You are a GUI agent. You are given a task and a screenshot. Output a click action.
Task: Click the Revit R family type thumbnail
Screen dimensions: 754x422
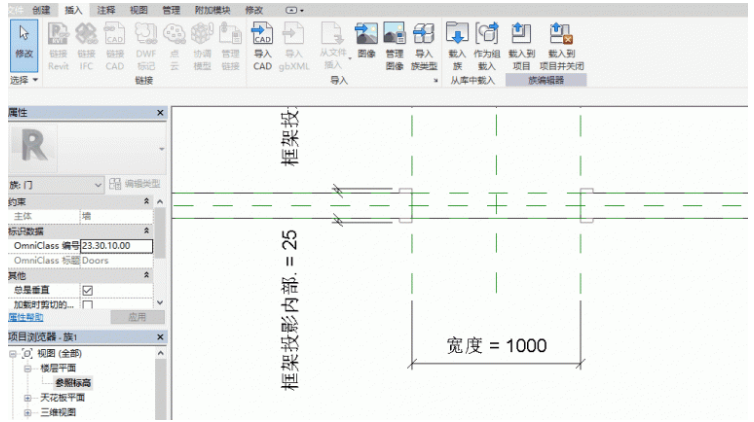click(33, 147)
